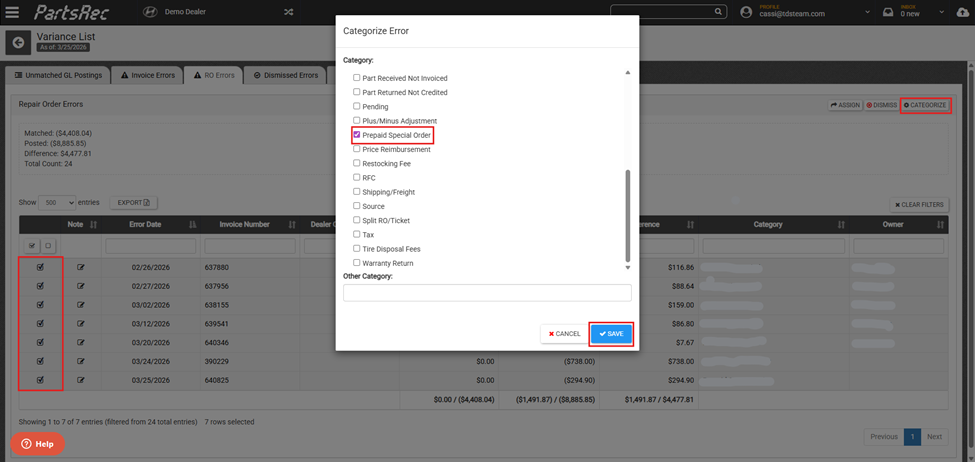Expand the profile dropdown arrow
This screenshot has width=975, height=462.
coord(867,12)
